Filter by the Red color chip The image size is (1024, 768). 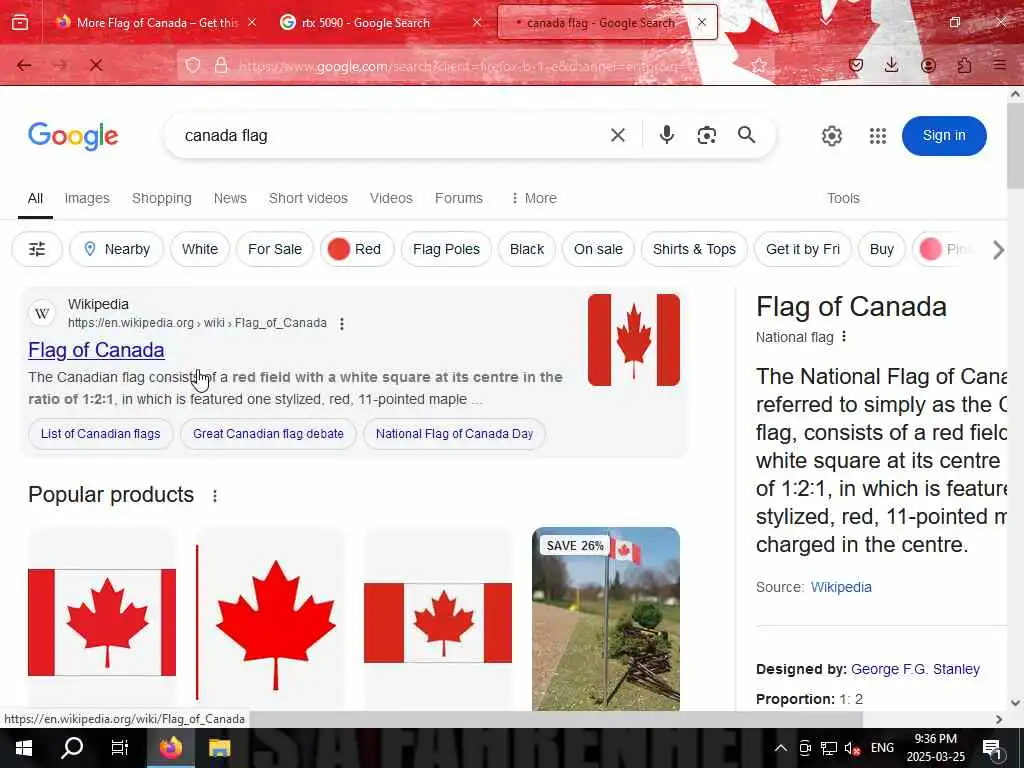click(357, 249)
